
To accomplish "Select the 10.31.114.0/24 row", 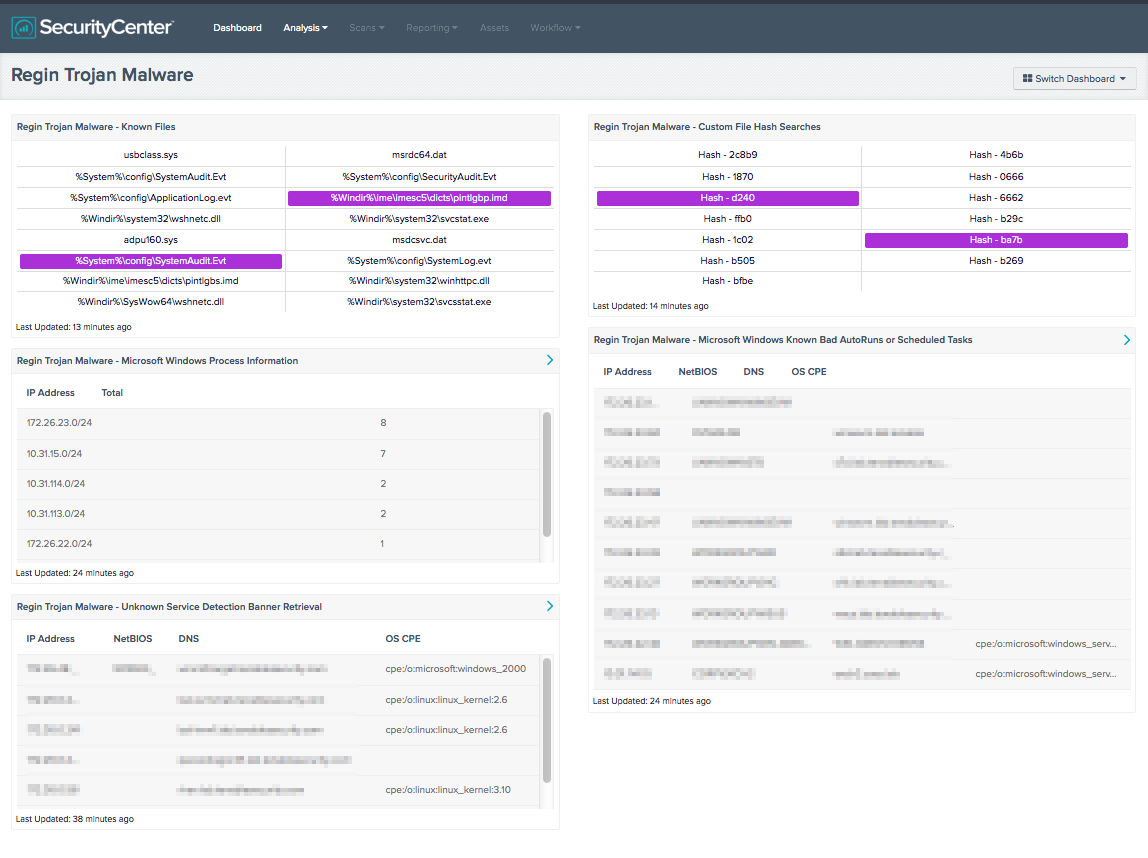I will (x=278, y=484).
